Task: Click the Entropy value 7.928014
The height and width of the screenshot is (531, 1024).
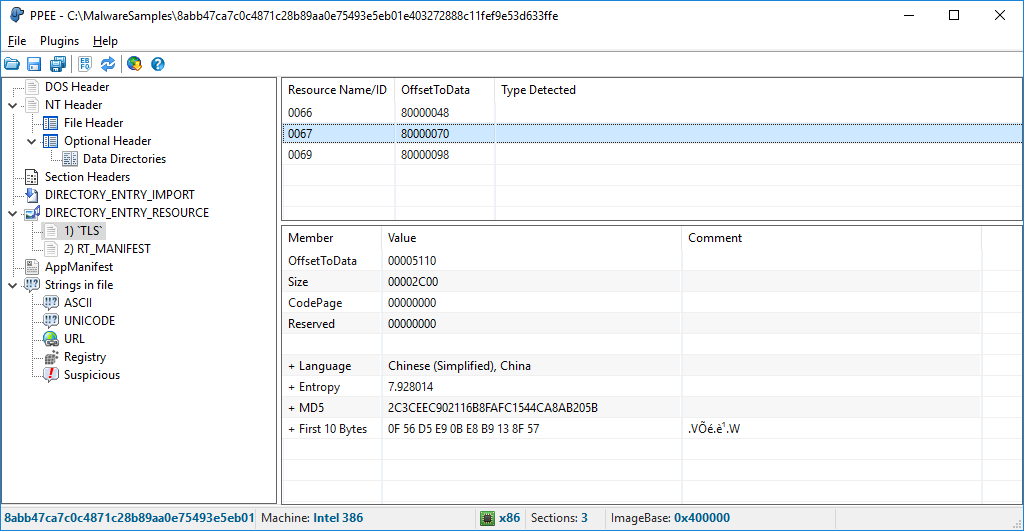Action: (x=411, y=387)
